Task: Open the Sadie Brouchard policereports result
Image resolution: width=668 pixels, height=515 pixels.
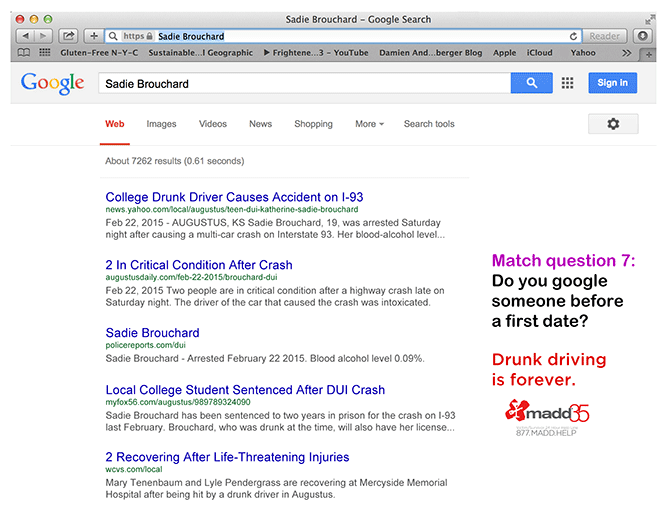Action: (x=153, y=333)
